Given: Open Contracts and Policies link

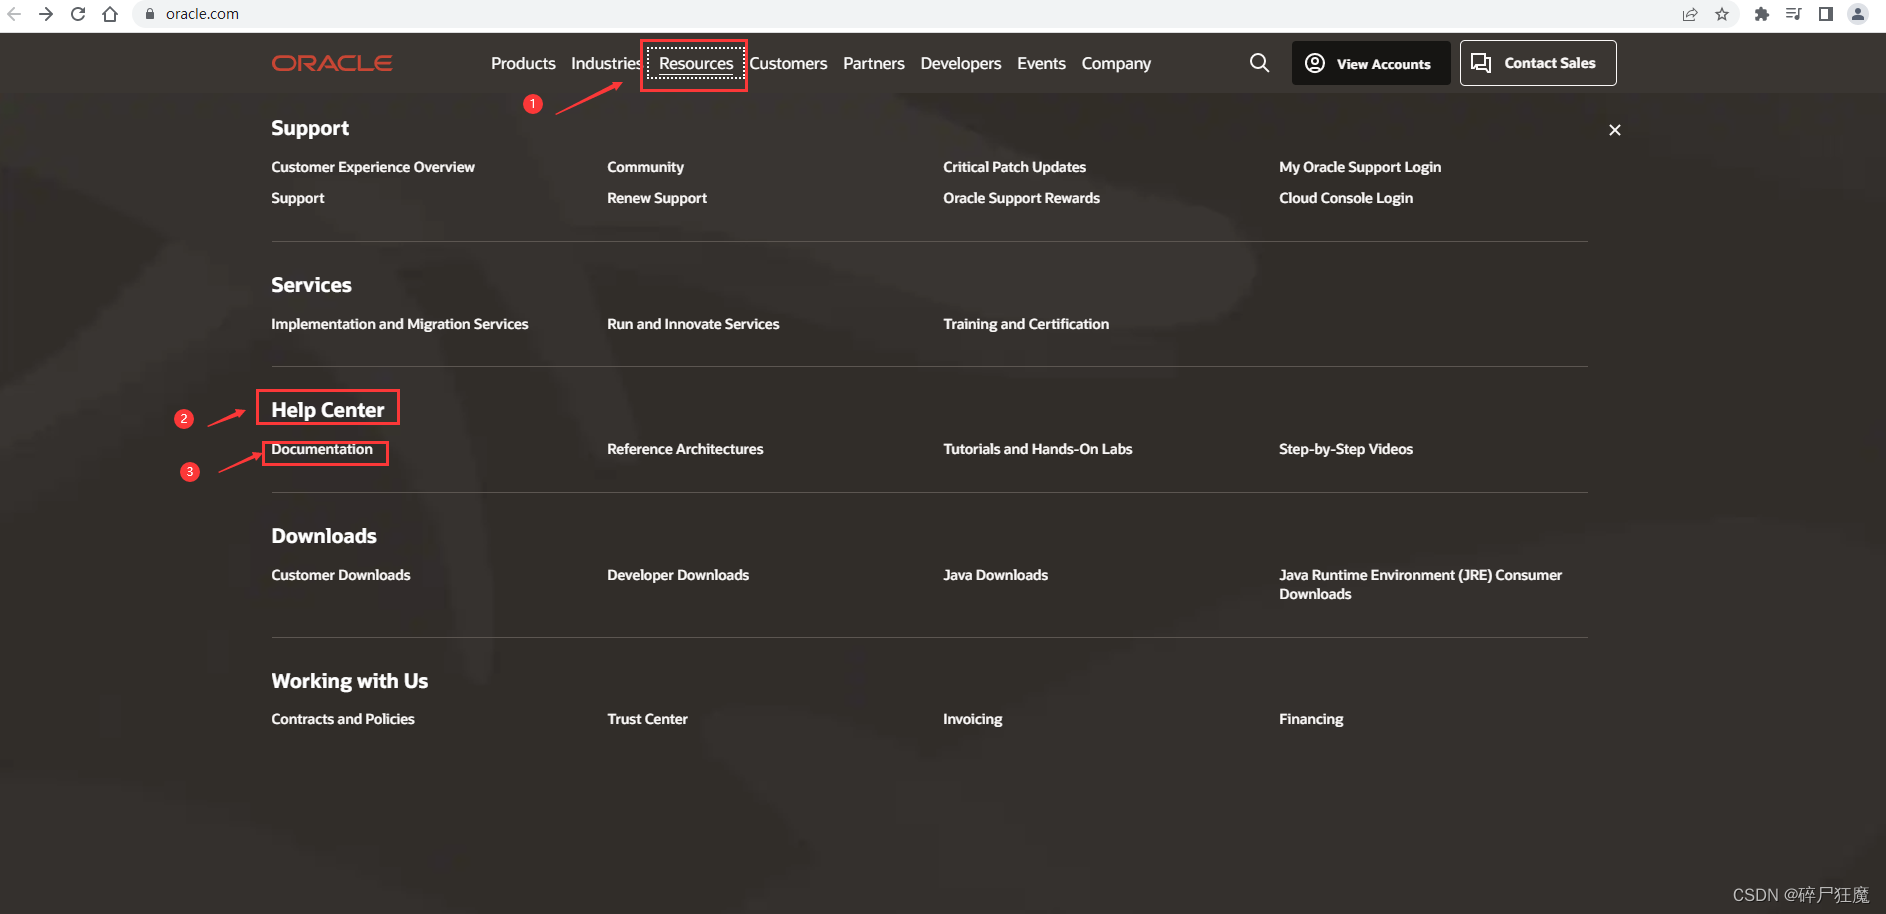Looking at the screenshot, I should (343, 719).
